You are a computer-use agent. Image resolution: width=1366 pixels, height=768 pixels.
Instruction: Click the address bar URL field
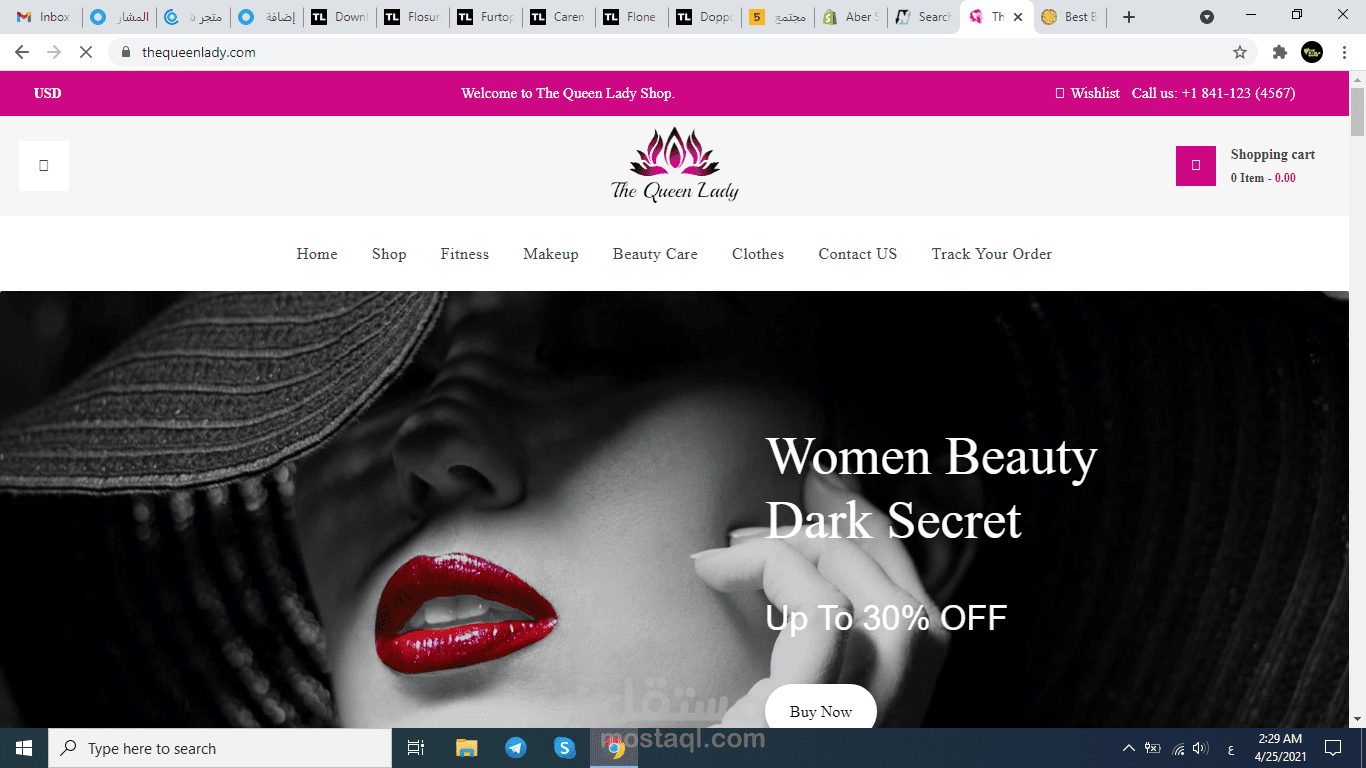click(x=680, y=52)
